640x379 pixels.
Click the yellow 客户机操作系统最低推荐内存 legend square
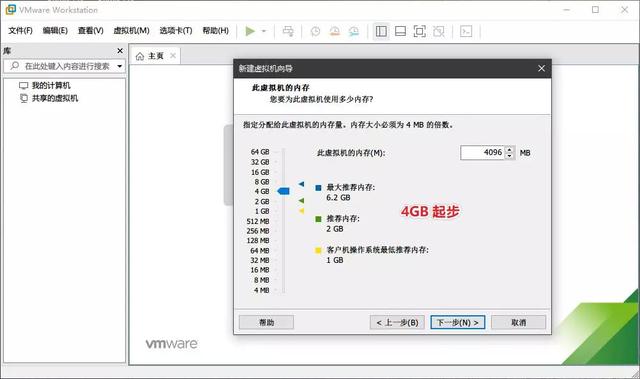pyautogui.click(x=318, y=250)
